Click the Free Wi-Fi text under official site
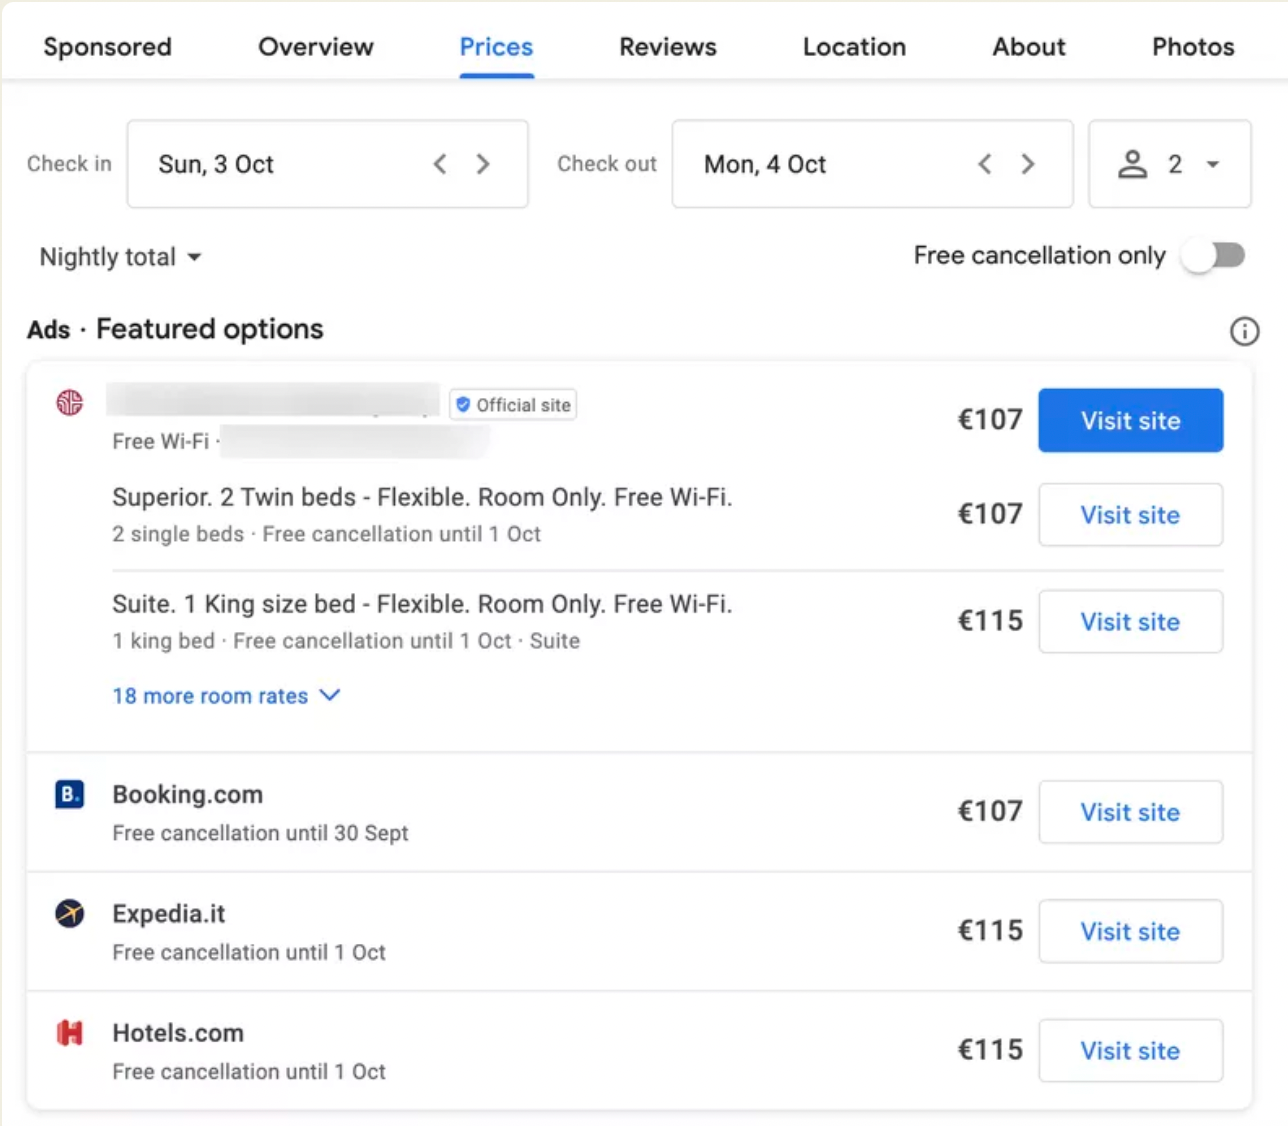Image resolution: width=1288 pixels, height=1126 pixels. click(x=161, y=441)
